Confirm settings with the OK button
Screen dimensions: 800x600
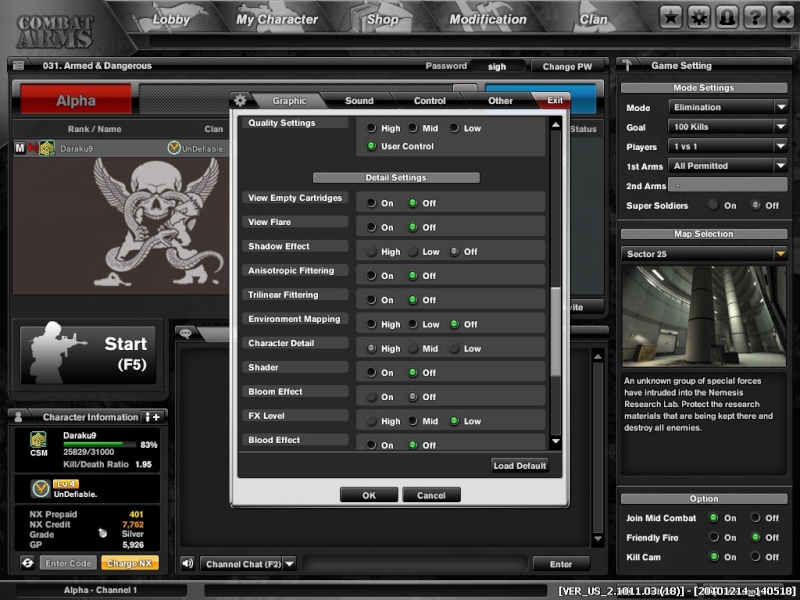coord(369,495)
